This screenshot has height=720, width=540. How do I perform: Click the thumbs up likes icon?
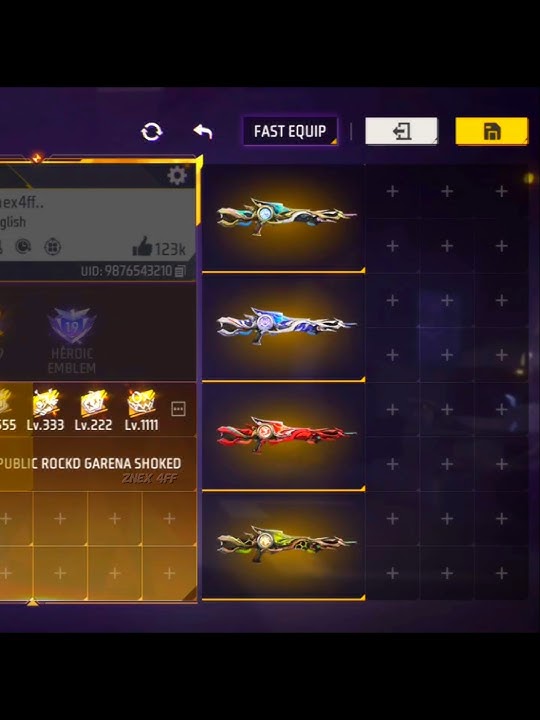142,247
